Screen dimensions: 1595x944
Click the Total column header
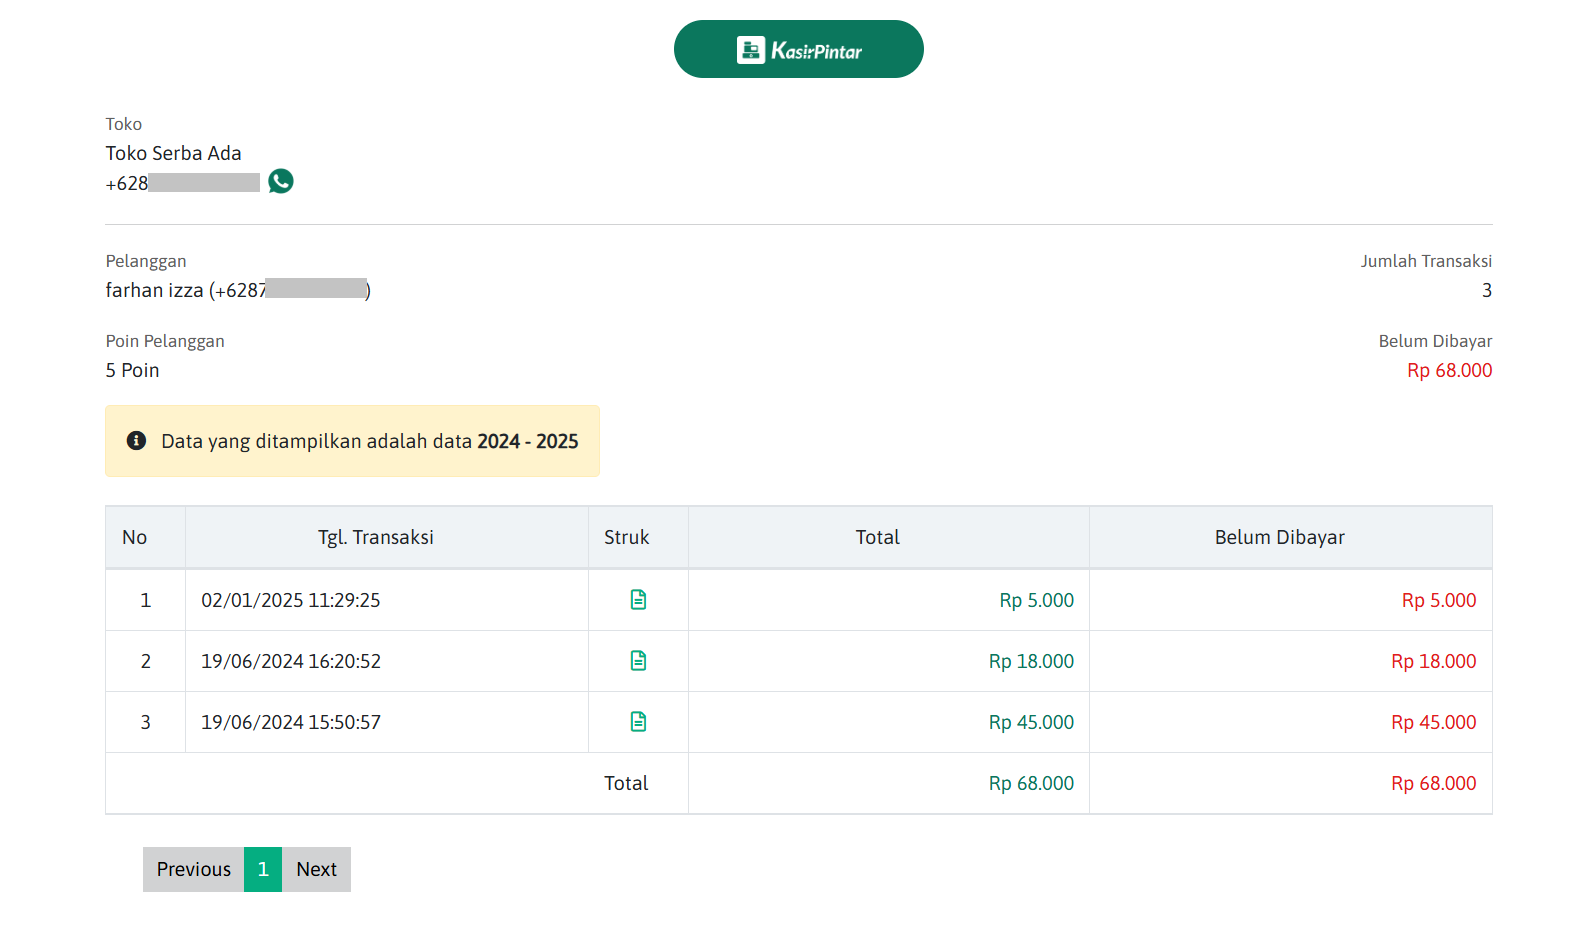click(x=877, y=537)
